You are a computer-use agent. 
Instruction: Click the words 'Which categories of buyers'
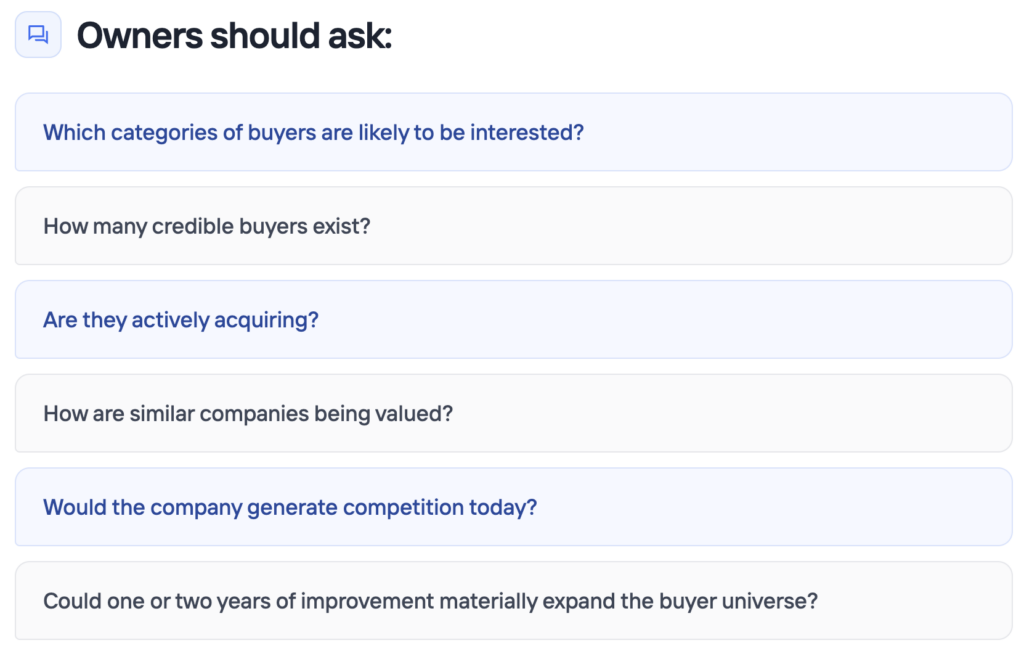click(x=180, y=133)
